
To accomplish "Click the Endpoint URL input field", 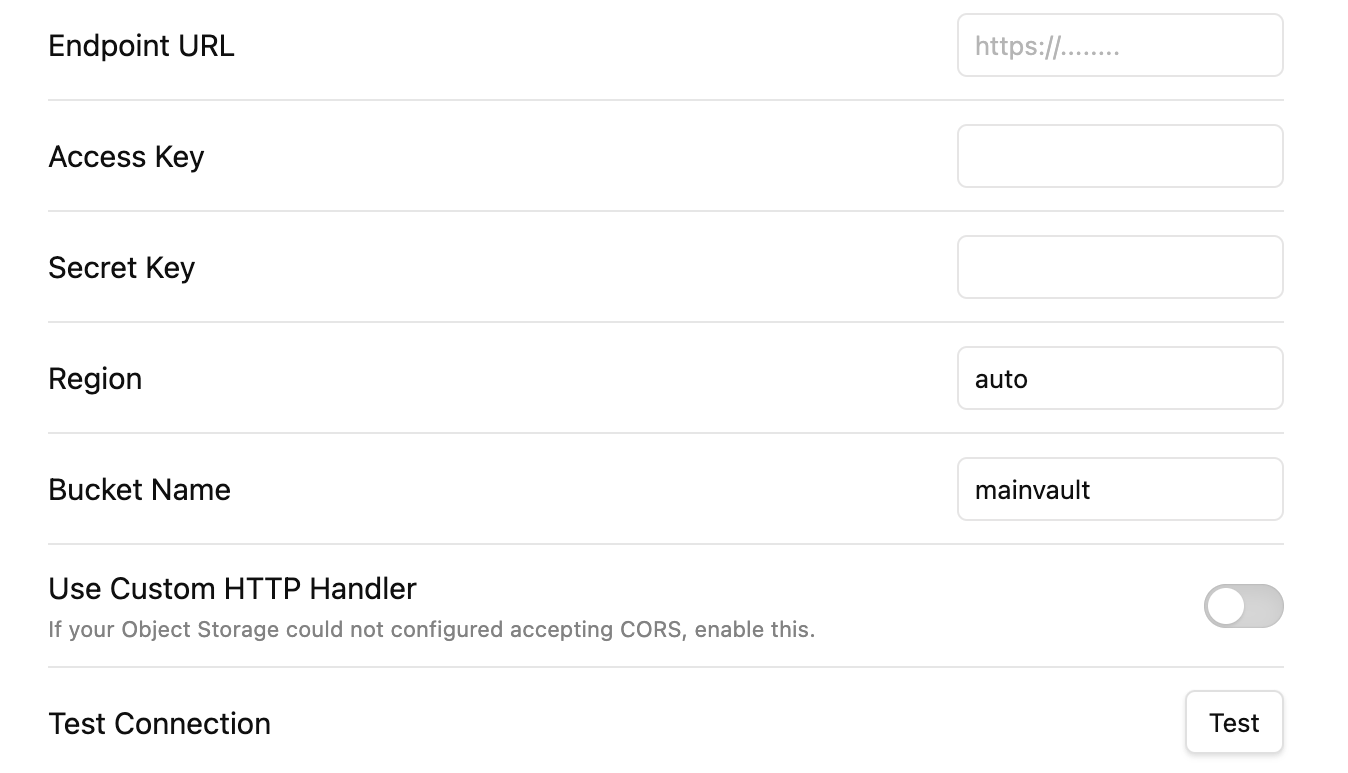I will pyautogui.click(x=1119, y=46).
